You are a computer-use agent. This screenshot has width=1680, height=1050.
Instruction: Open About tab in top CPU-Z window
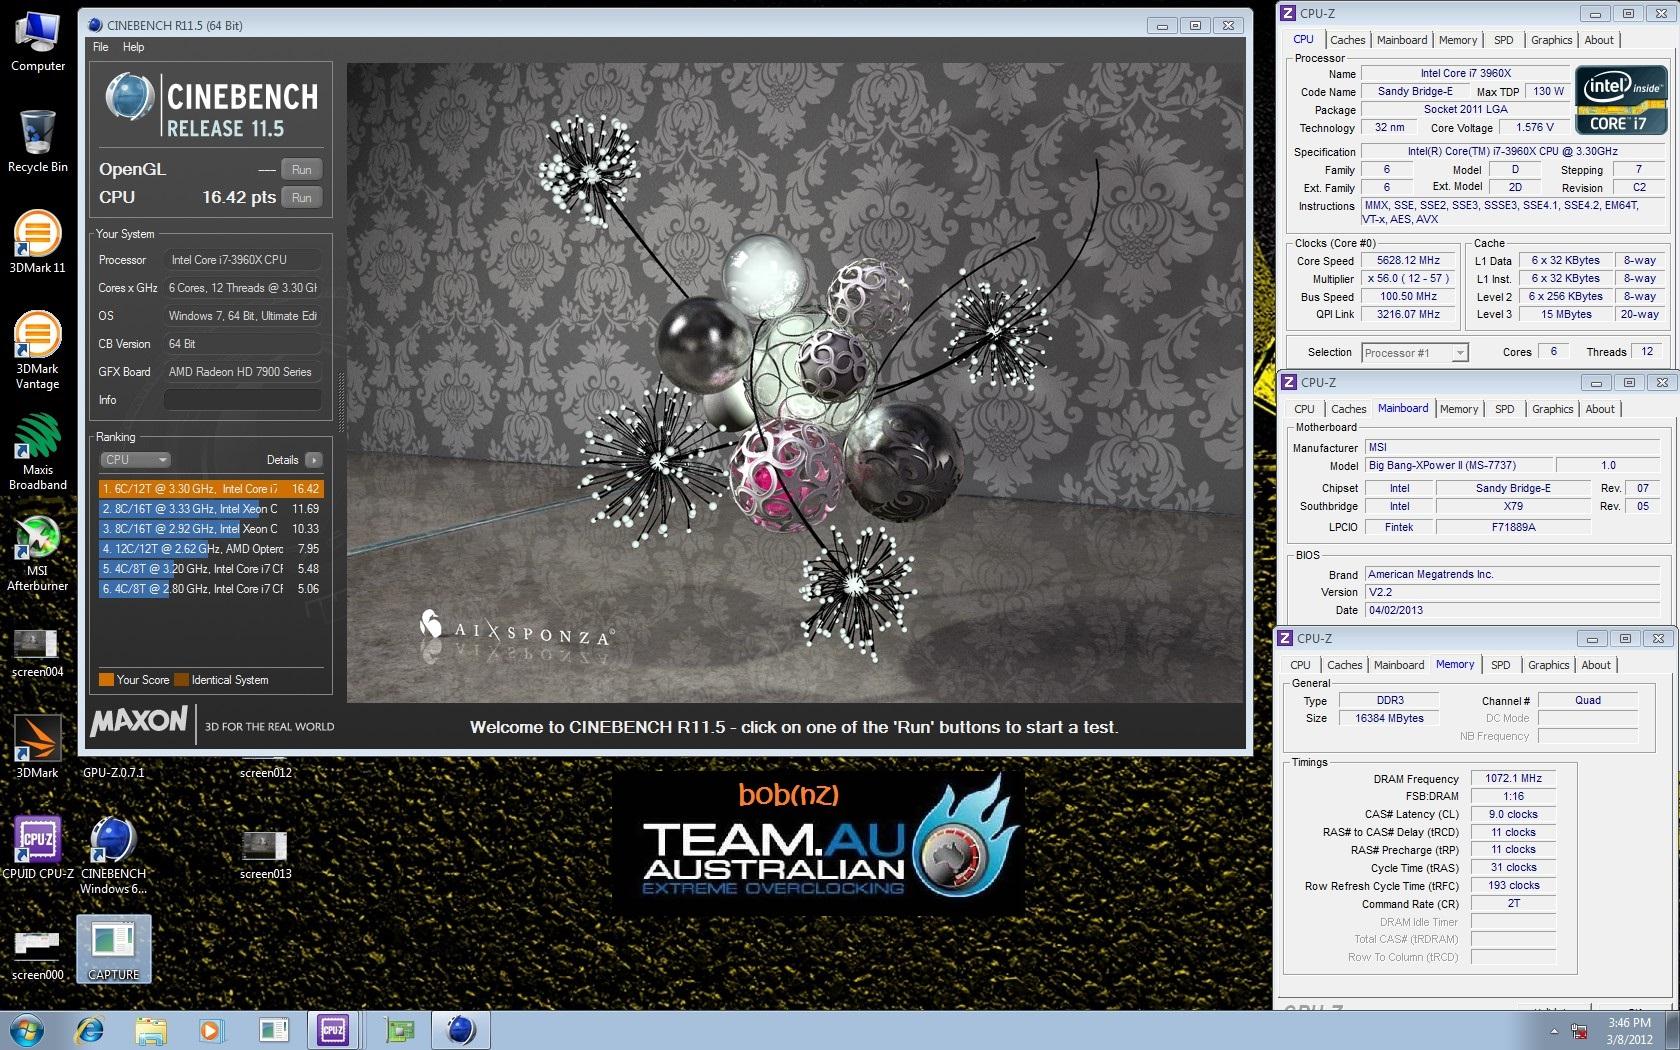pos(1599,40)
